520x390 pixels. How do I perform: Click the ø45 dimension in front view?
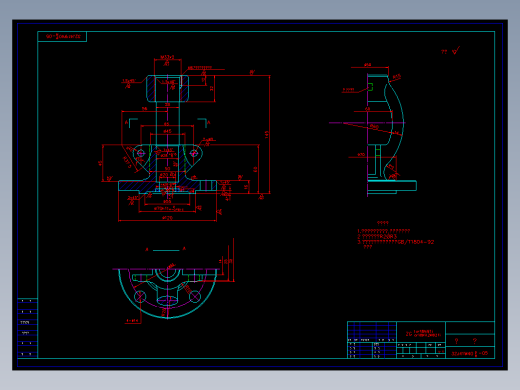click(x=167, y=131)
